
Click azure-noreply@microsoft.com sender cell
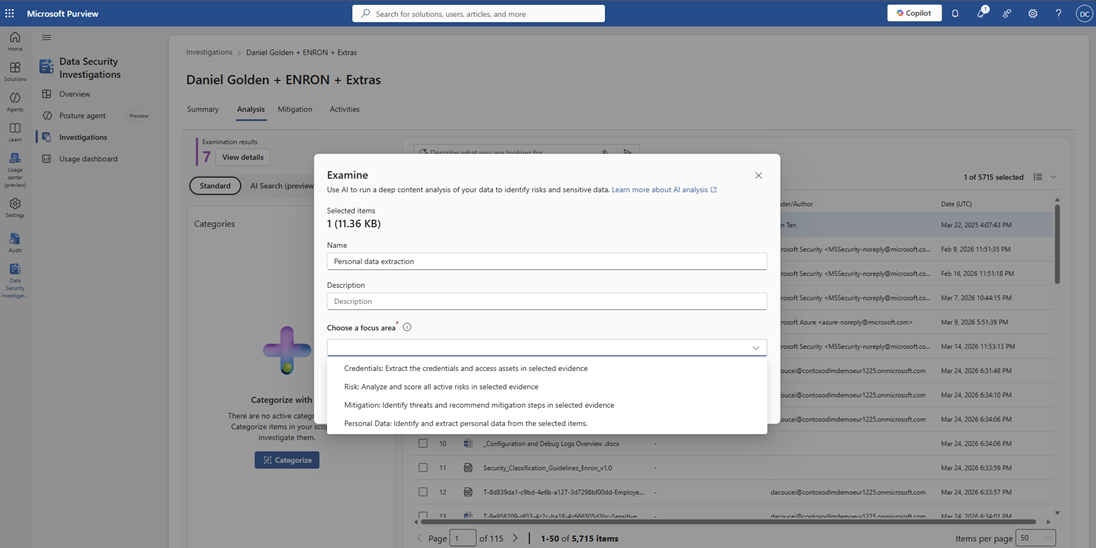846,322
